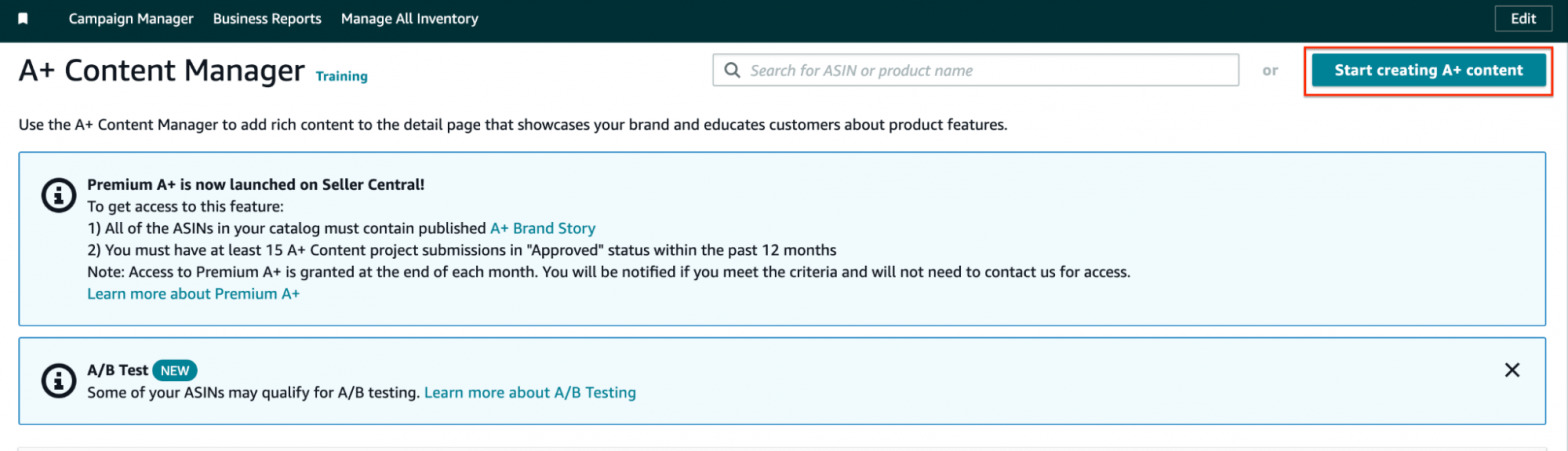Click the A/B Test banner title
This screenshot has height=451, width=1568.
point(118,370)
